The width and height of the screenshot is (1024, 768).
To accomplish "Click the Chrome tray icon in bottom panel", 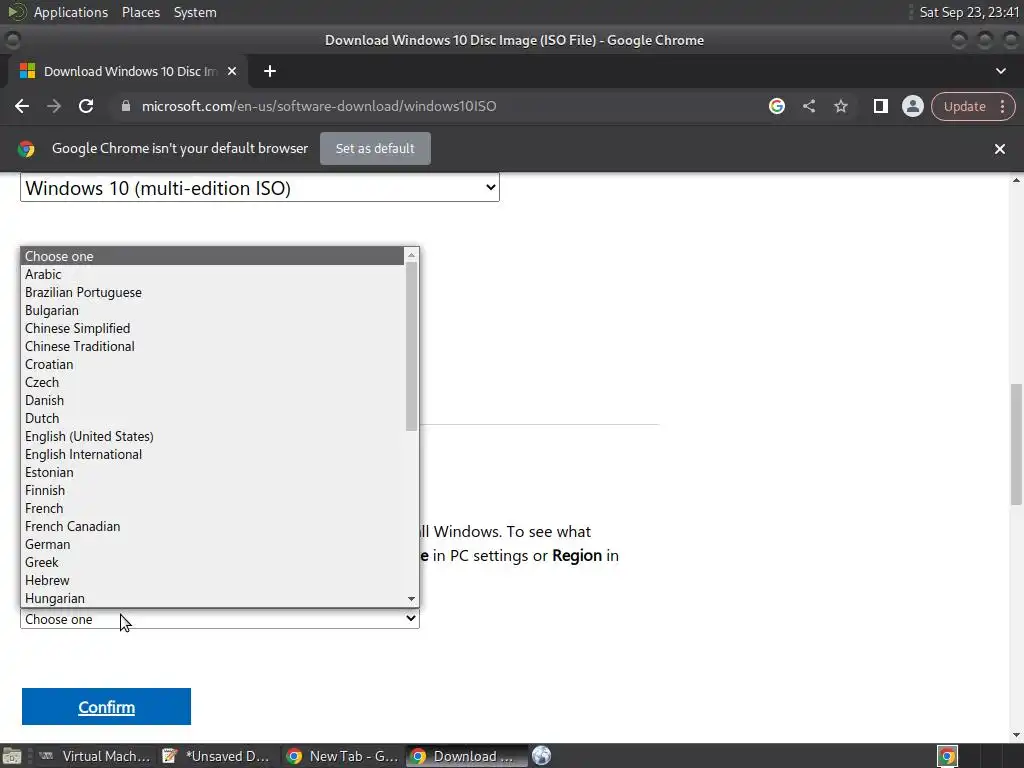I will 948,756.
